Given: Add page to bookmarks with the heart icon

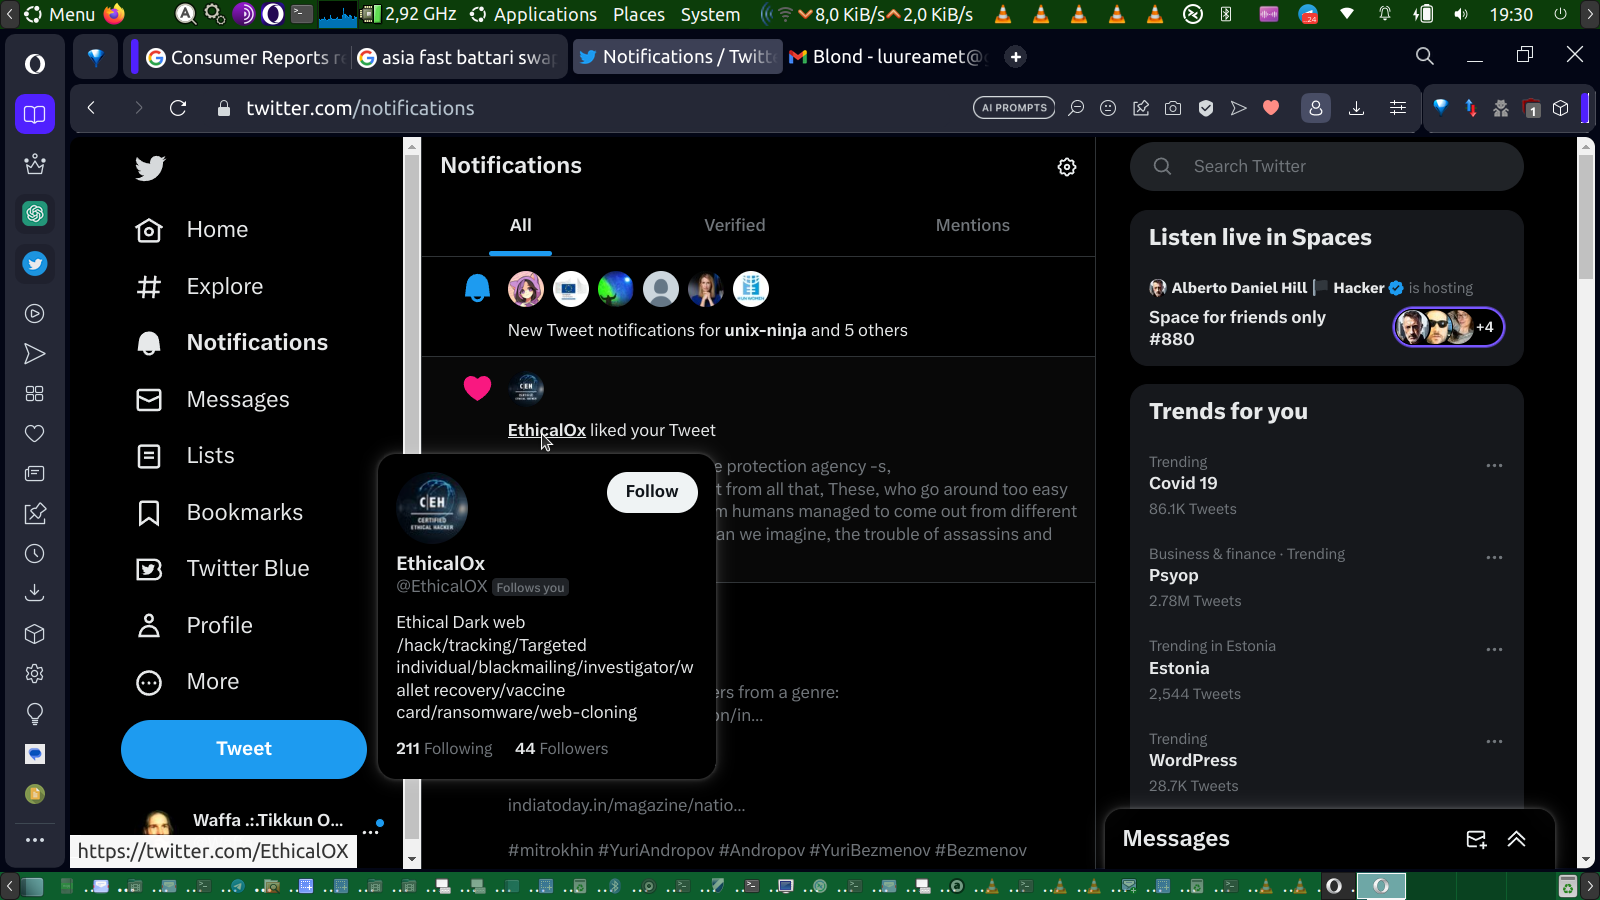Looking at the screenshot, I should coord(1271,108).
